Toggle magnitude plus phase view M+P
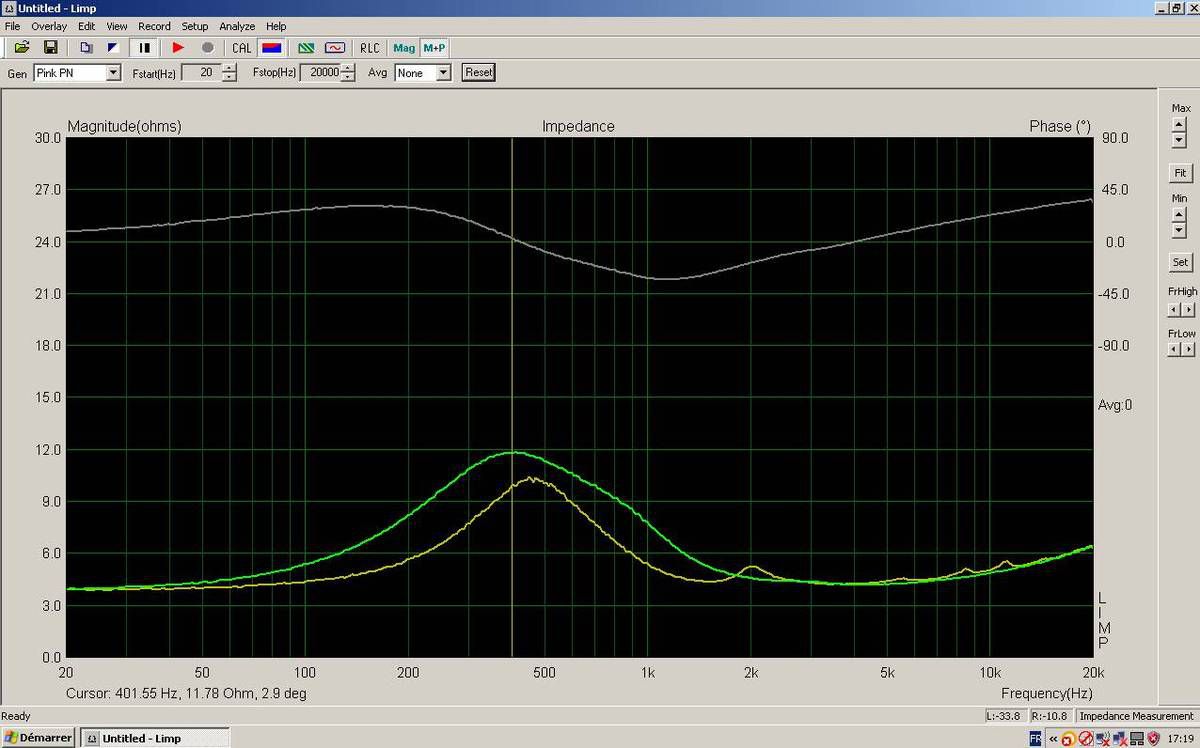The width and height of the screenshot is (1200, 748). click(434, 47)
